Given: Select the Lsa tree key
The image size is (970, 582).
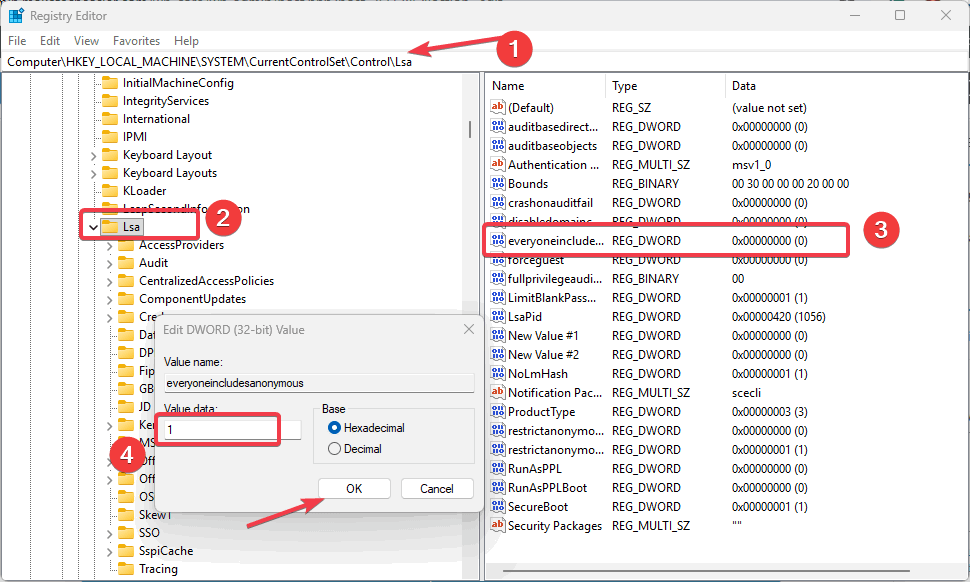Looking at the screenshot, I should pyautogui.click(x=131, y=227).
